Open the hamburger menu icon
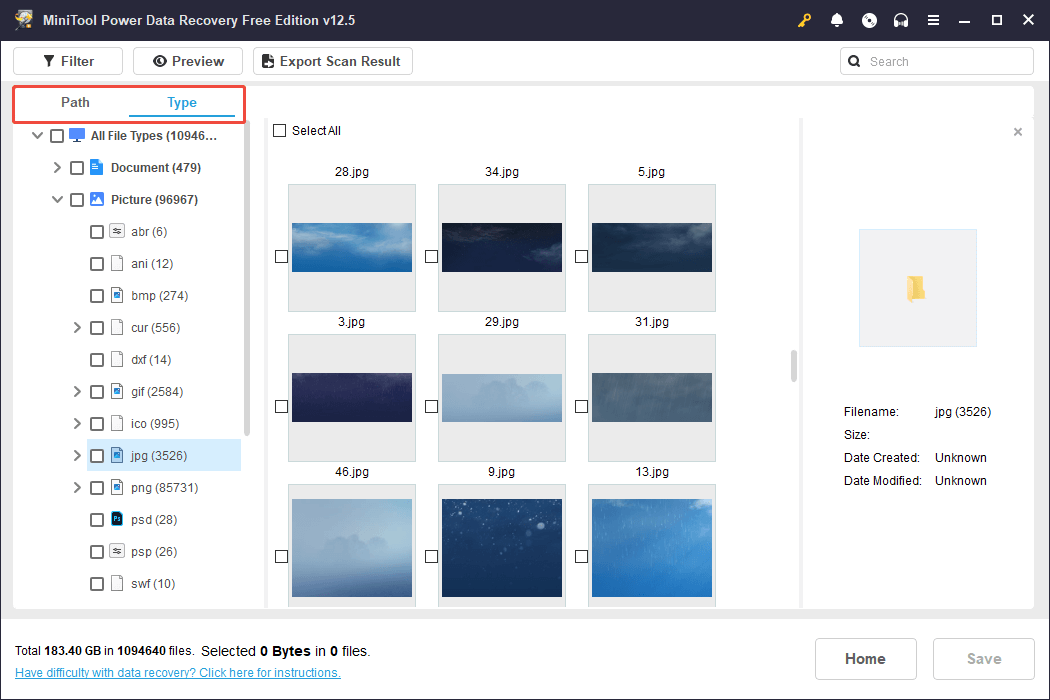The image size is (1050, 700). click(933, 20)
